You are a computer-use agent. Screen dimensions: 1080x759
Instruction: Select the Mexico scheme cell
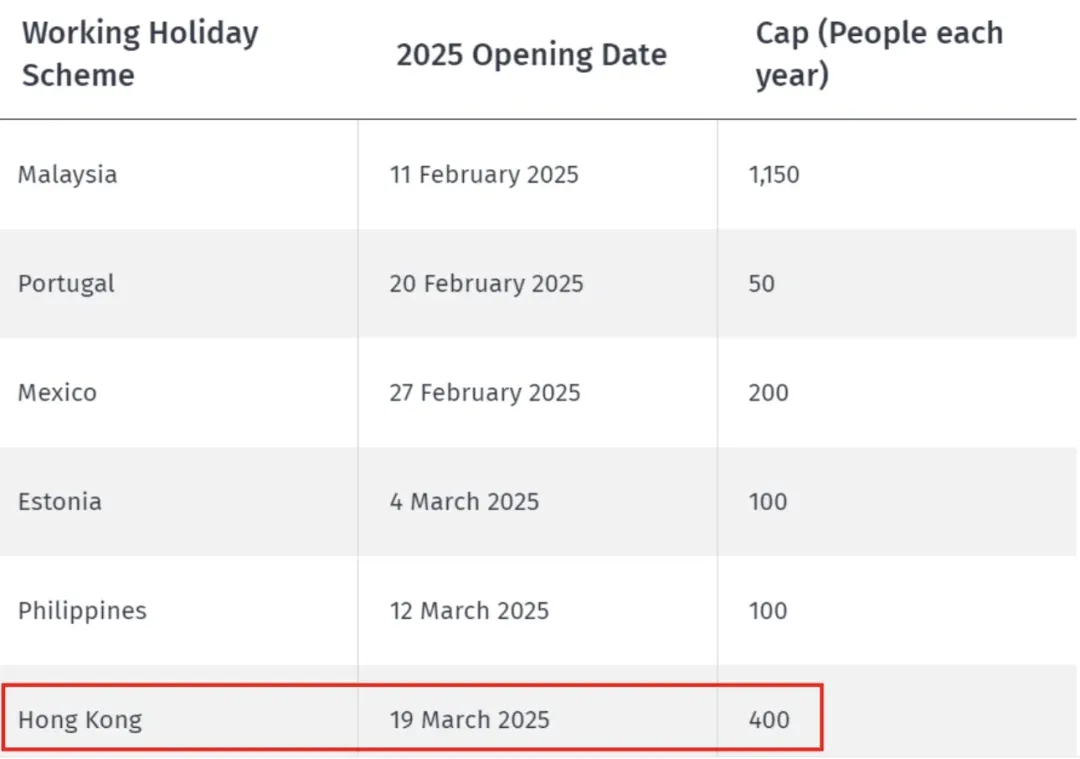pos(57,393)
